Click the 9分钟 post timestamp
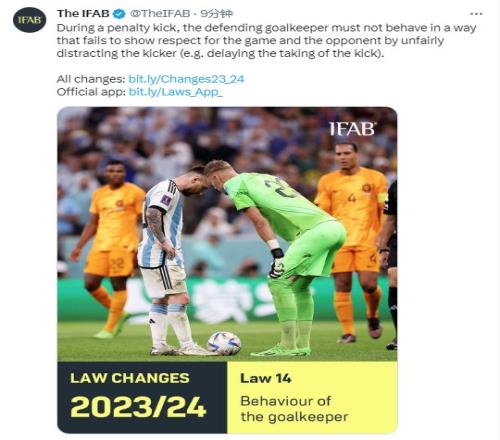The image size is (500, 440). click(x=217, y=14)
